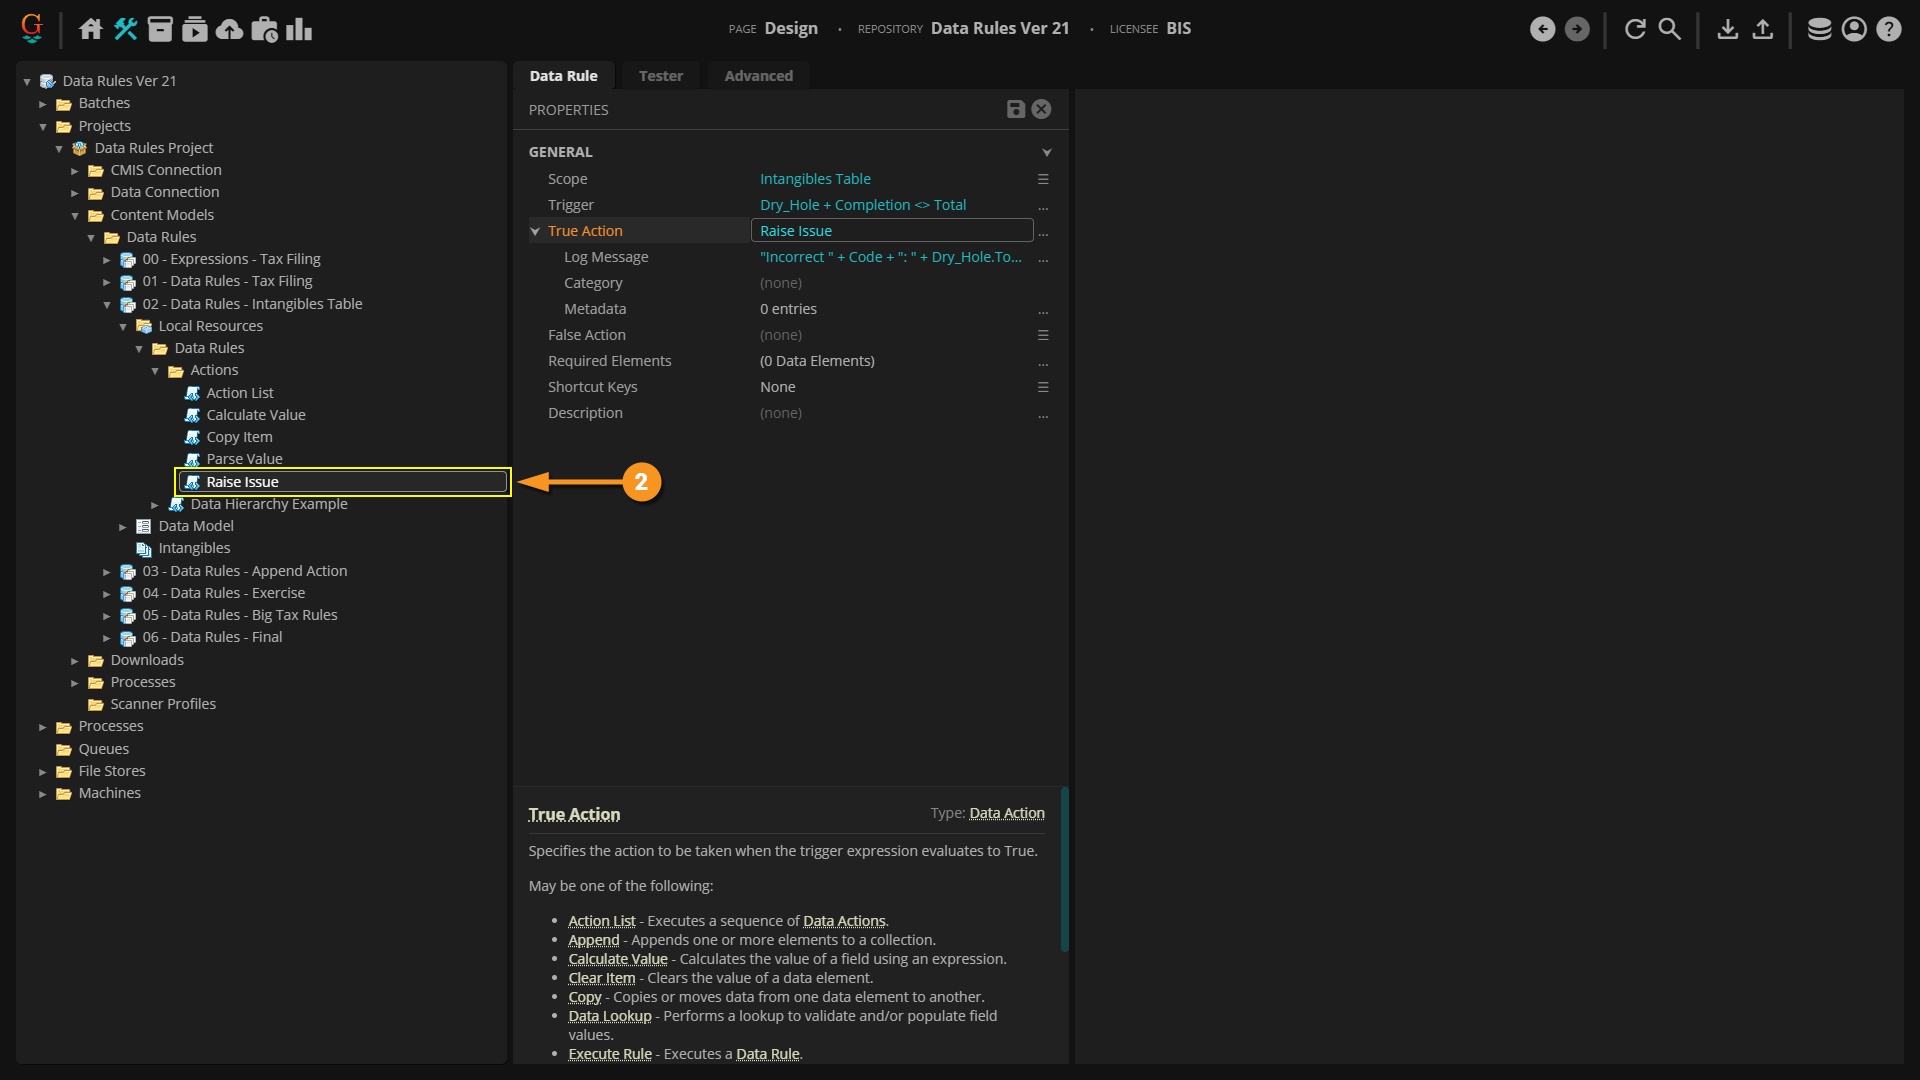Viewport: 1920px width, 1080px height.
Task: Switch to the Advanced tab
Action: [x=758, y=76]
